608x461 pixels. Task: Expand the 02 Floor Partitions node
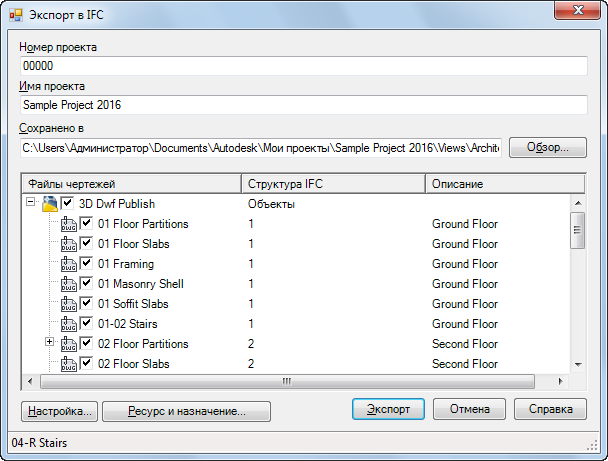49,342
